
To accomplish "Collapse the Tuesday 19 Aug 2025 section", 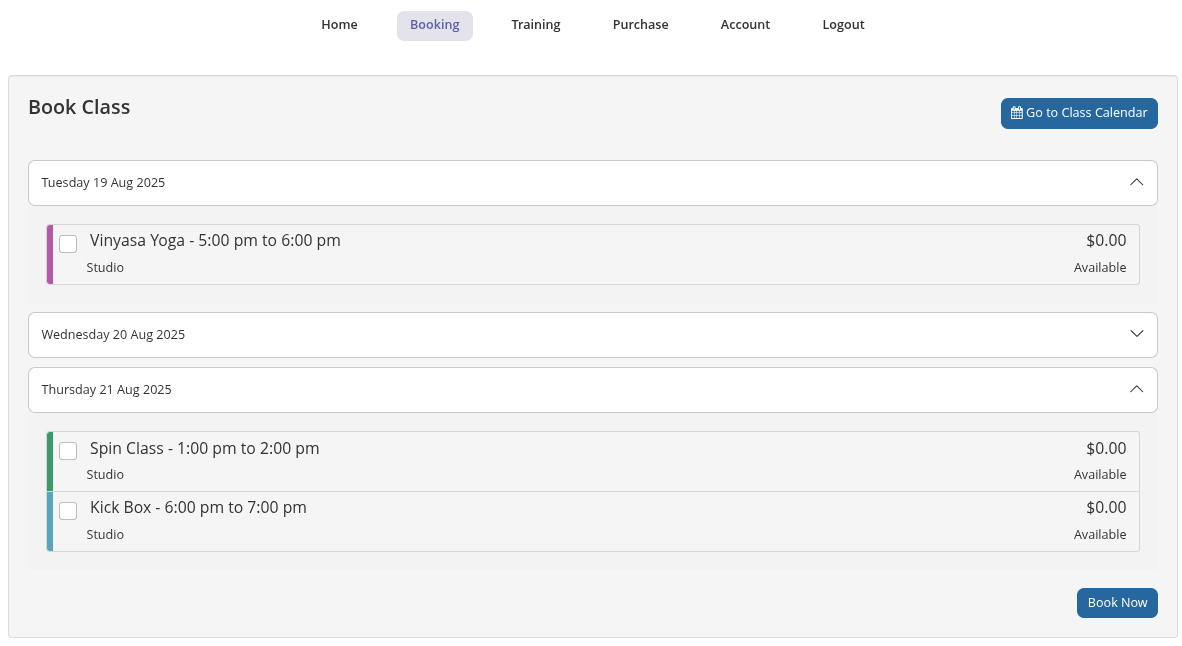I will tap(1135, 183).
